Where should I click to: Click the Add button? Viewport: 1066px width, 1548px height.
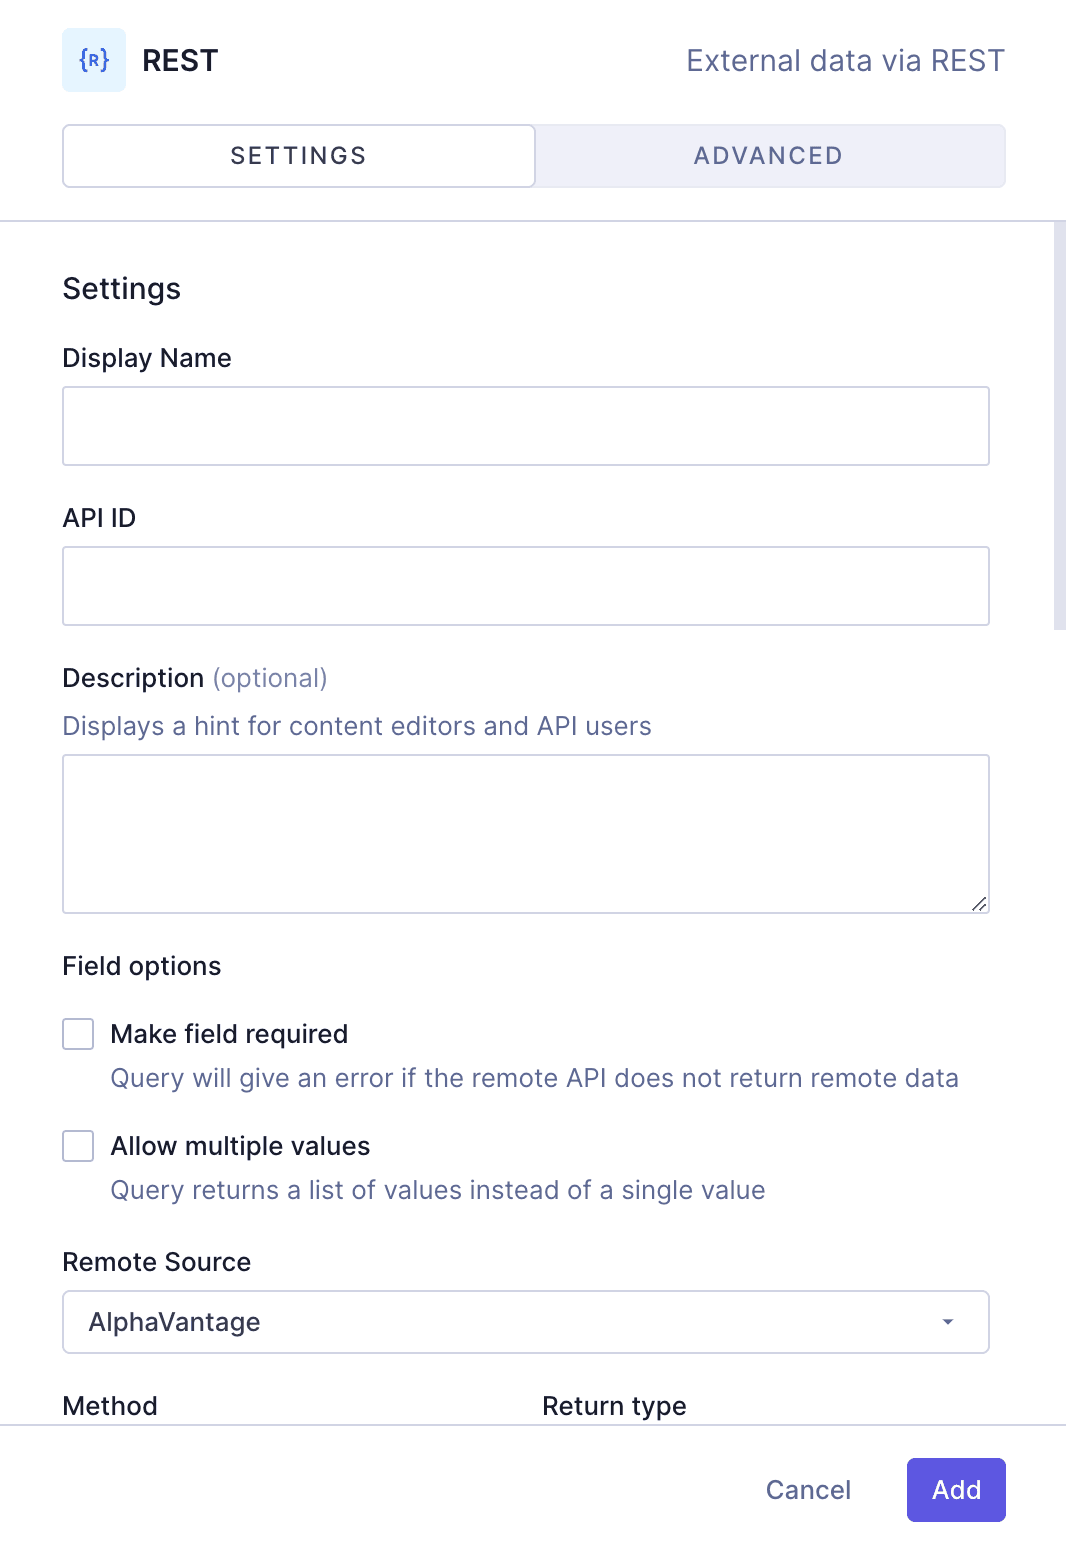pos(955,1490)
